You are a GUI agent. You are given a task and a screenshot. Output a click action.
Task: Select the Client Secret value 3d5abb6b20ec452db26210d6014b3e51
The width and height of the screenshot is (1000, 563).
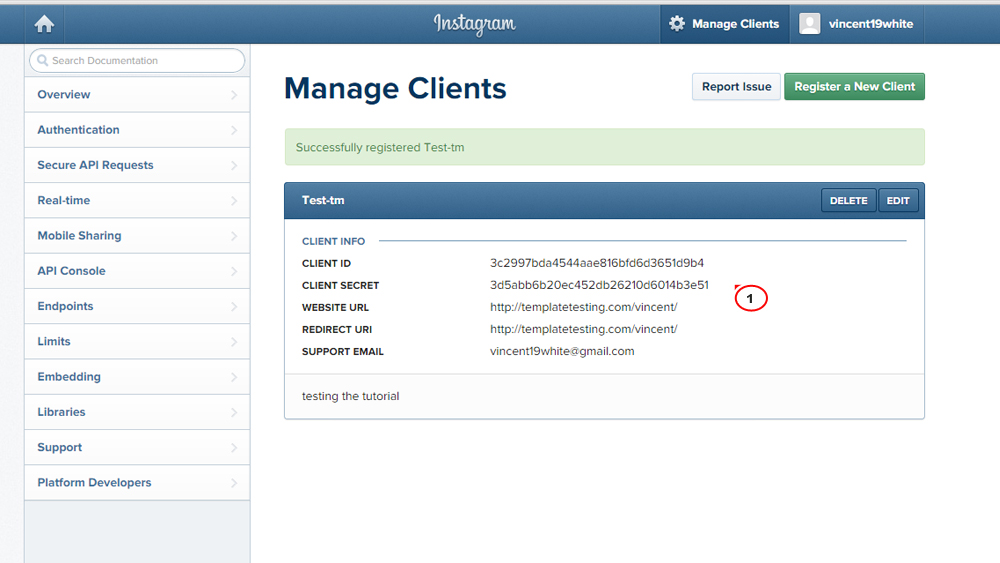(x=599, y=285)
